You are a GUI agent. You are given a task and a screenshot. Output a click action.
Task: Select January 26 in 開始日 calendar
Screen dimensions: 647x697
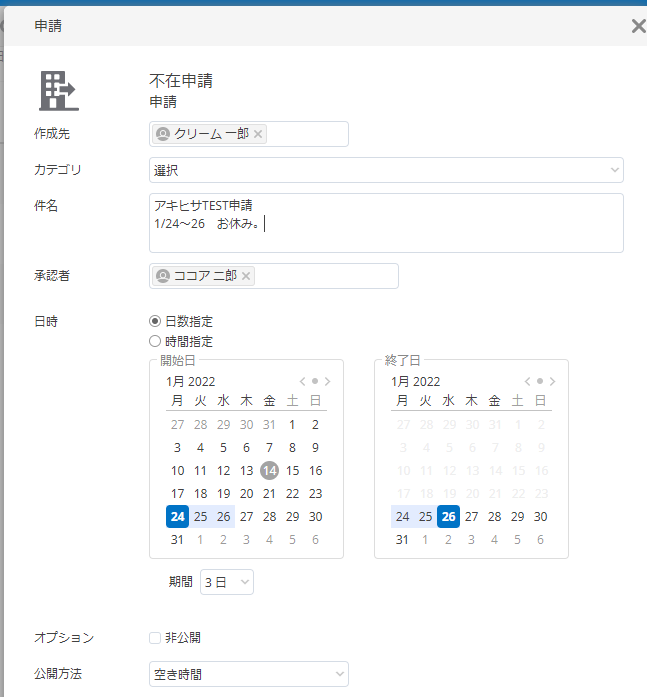224,517
